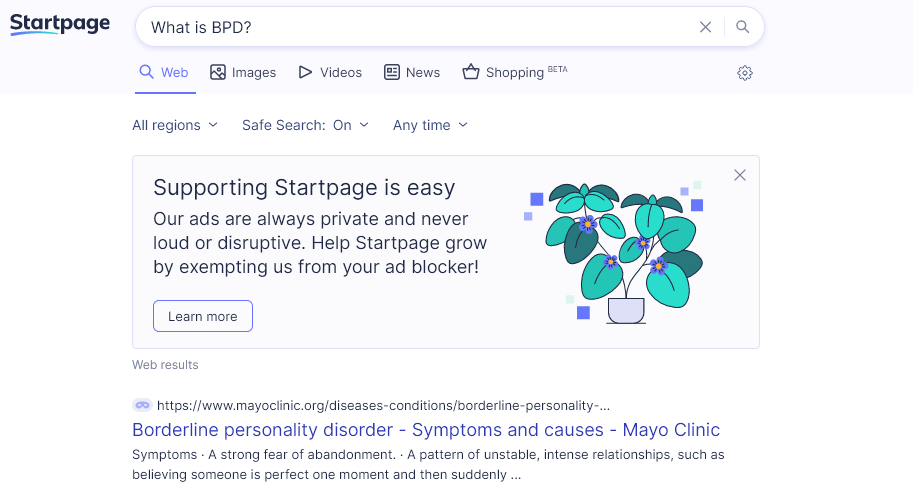Open the Shopping BETA tab

pyautogui.click(x=515, y=72)
